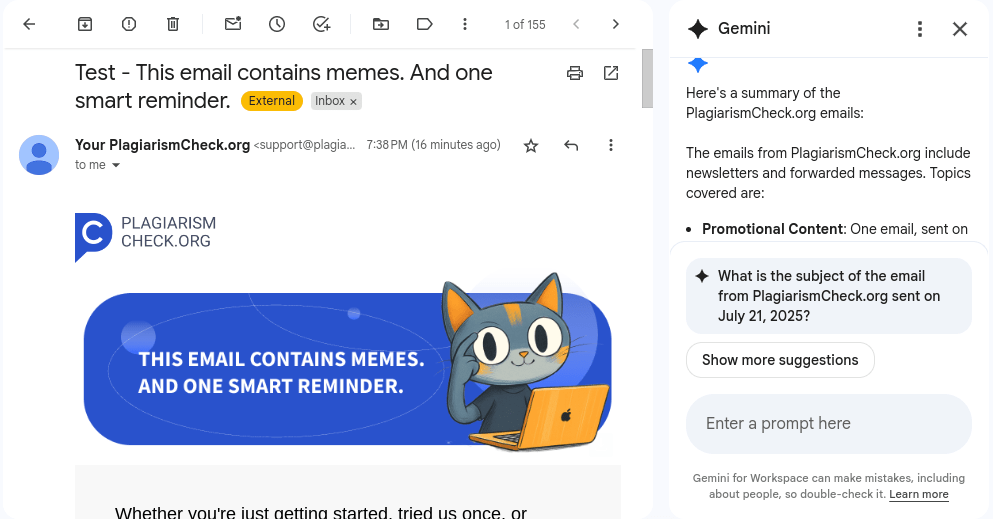The height and width of the screenshot is (519, 993).
Task: Open more options in email toolbar
Action: (x=465, y=24)
